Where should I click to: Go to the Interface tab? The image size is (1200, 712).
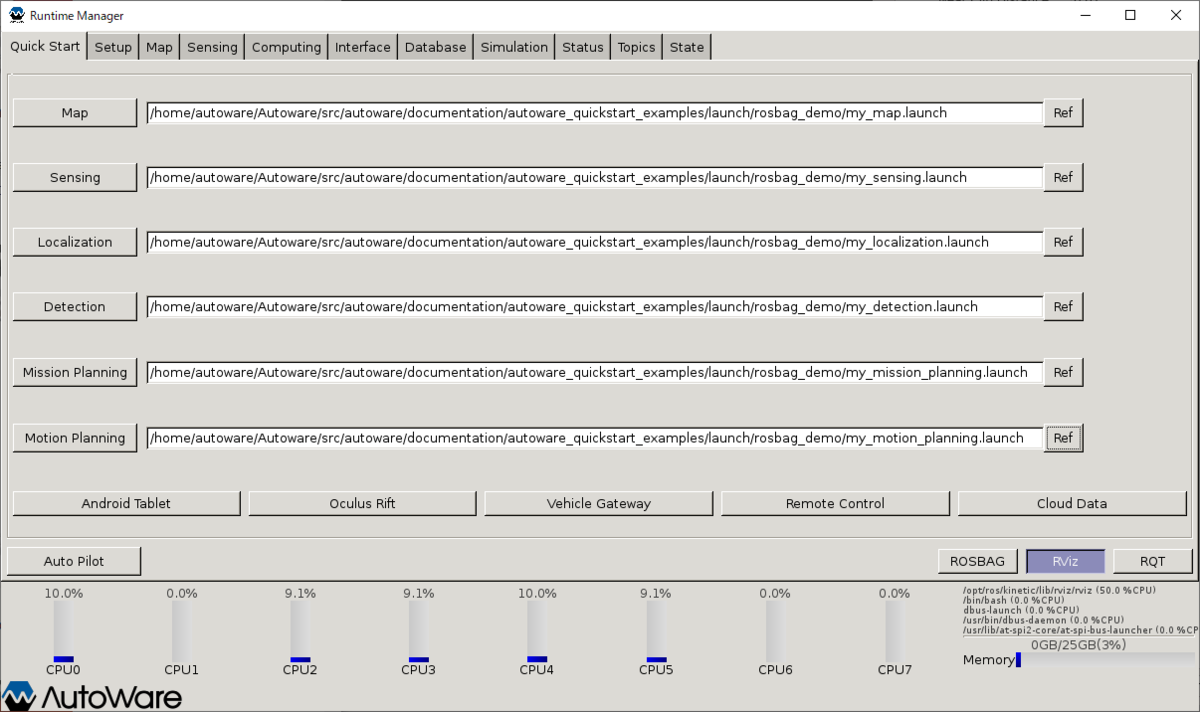[362, 47]
